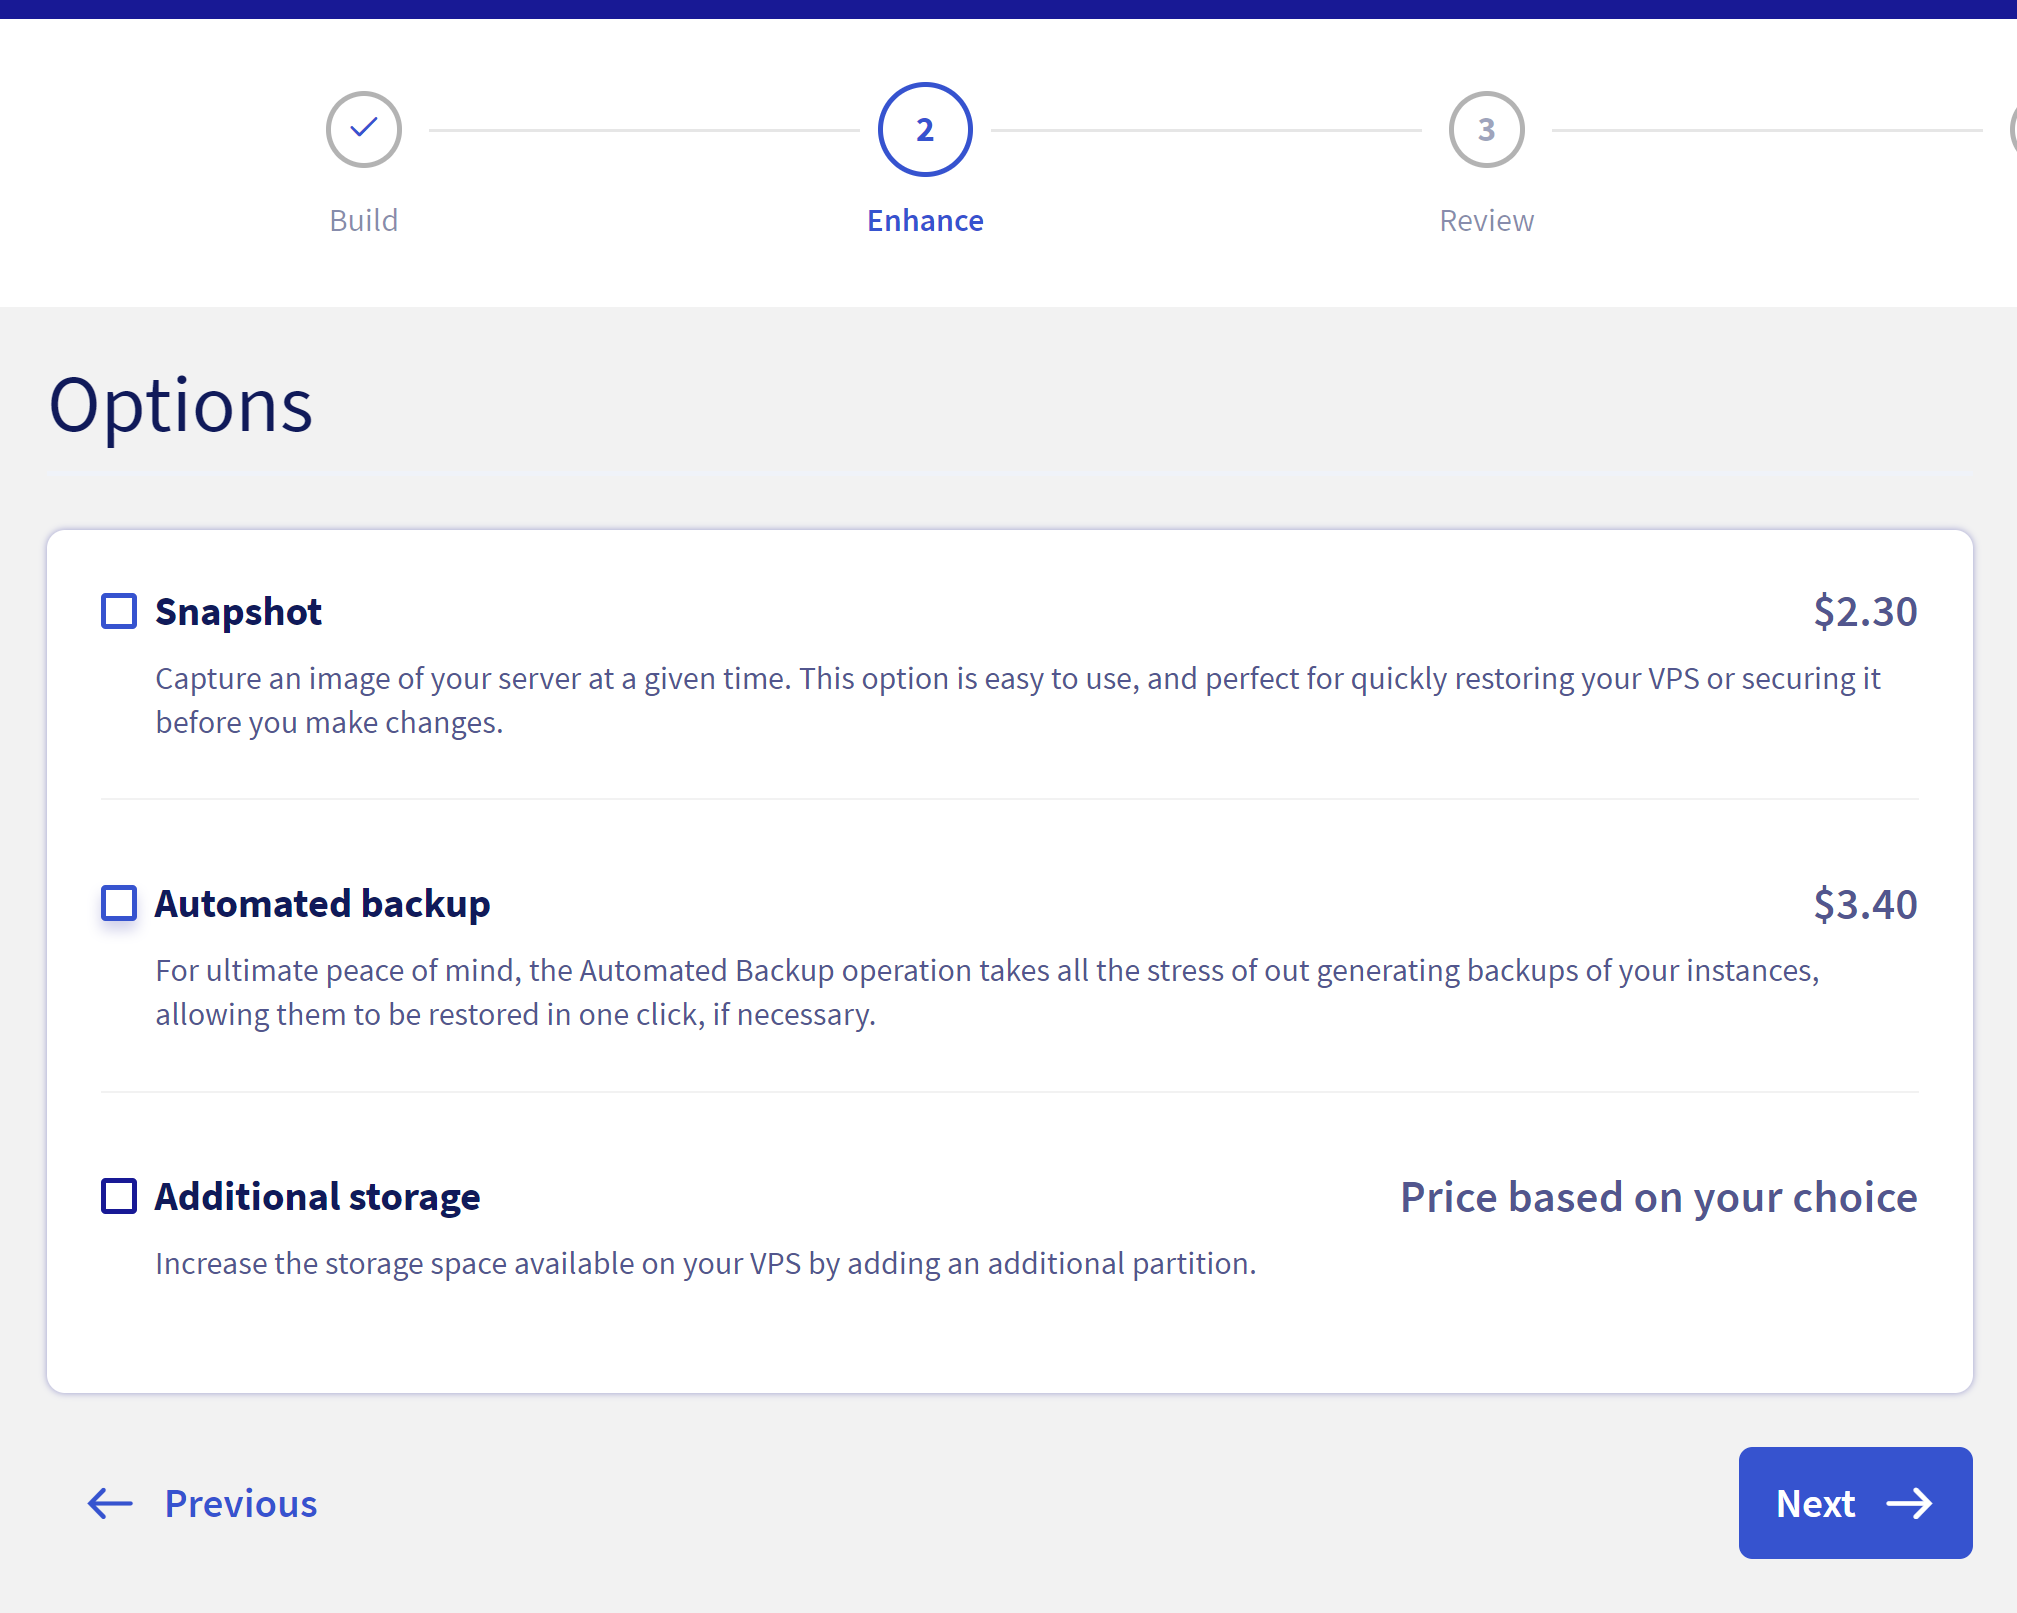Click the completed Build step checkmark circle
The image size is (2017, 1613).
[364, 130]
